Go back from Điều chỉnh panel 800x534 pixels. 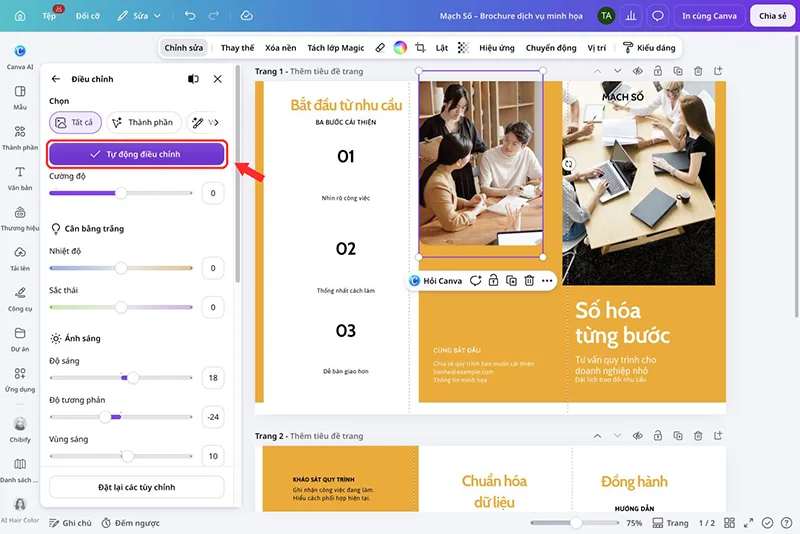(x=56, y=79)
